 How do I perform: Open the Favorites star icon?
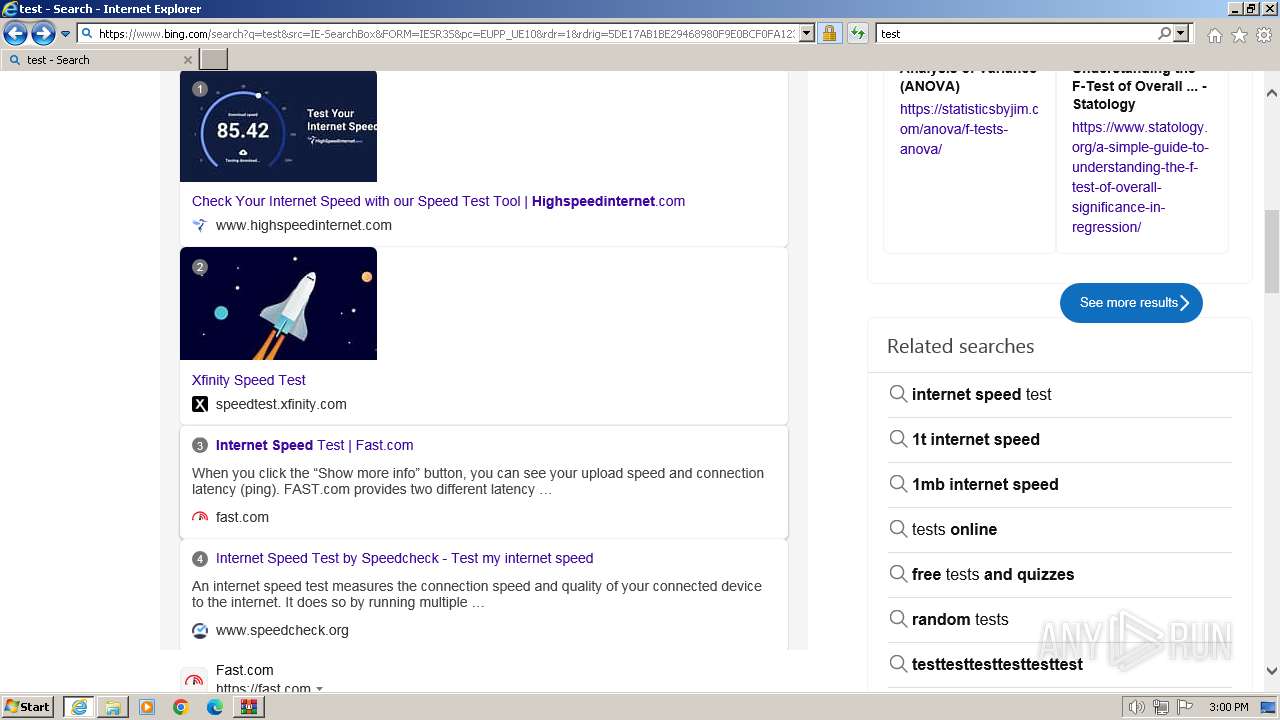point(1239,35)
